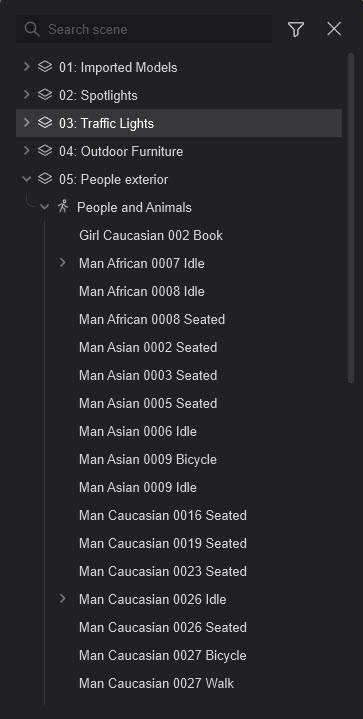This screenshot has width=363, height=719.
Task: Select Man Caucasian 0027 Walk
Action: 156,683
